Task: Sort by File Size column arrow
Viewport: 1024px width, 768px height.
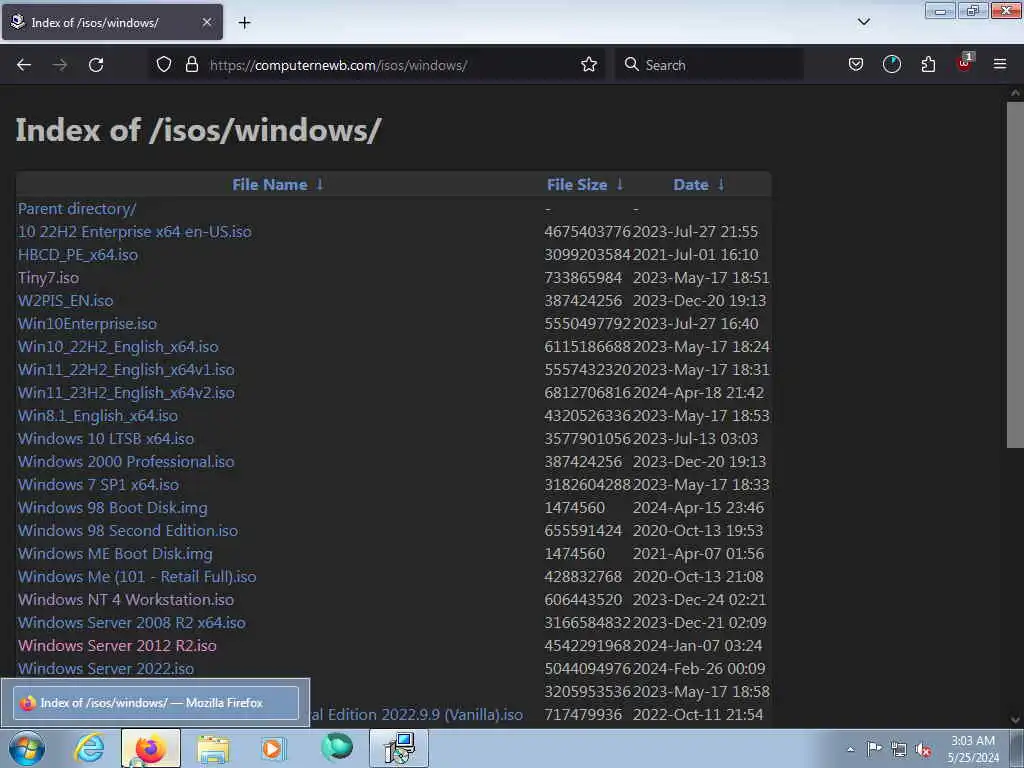Action: [620, 184]
